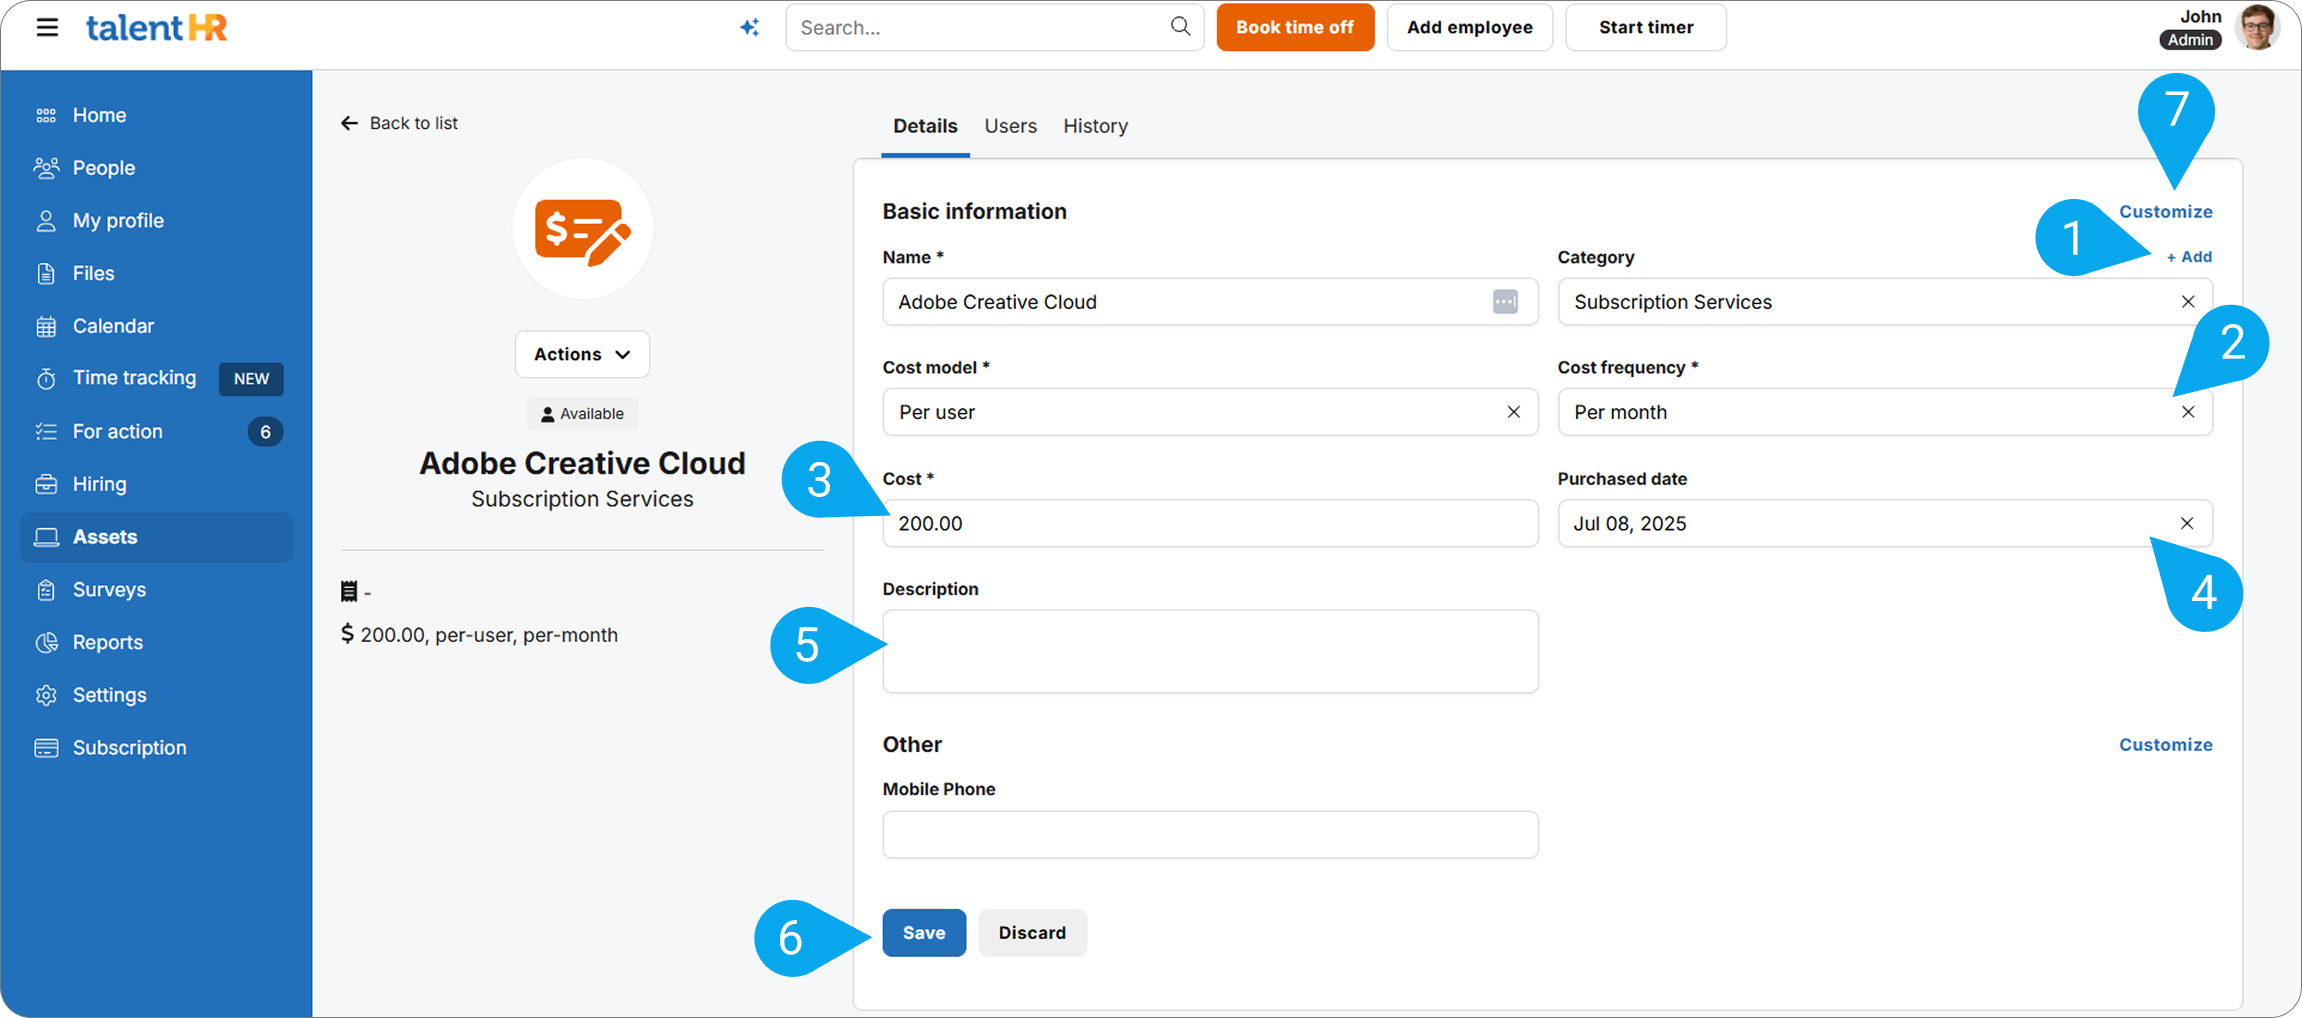The image size is (2302, 1018).
Task: Click the Start timer button
Action: click(x=1645, y=27)
